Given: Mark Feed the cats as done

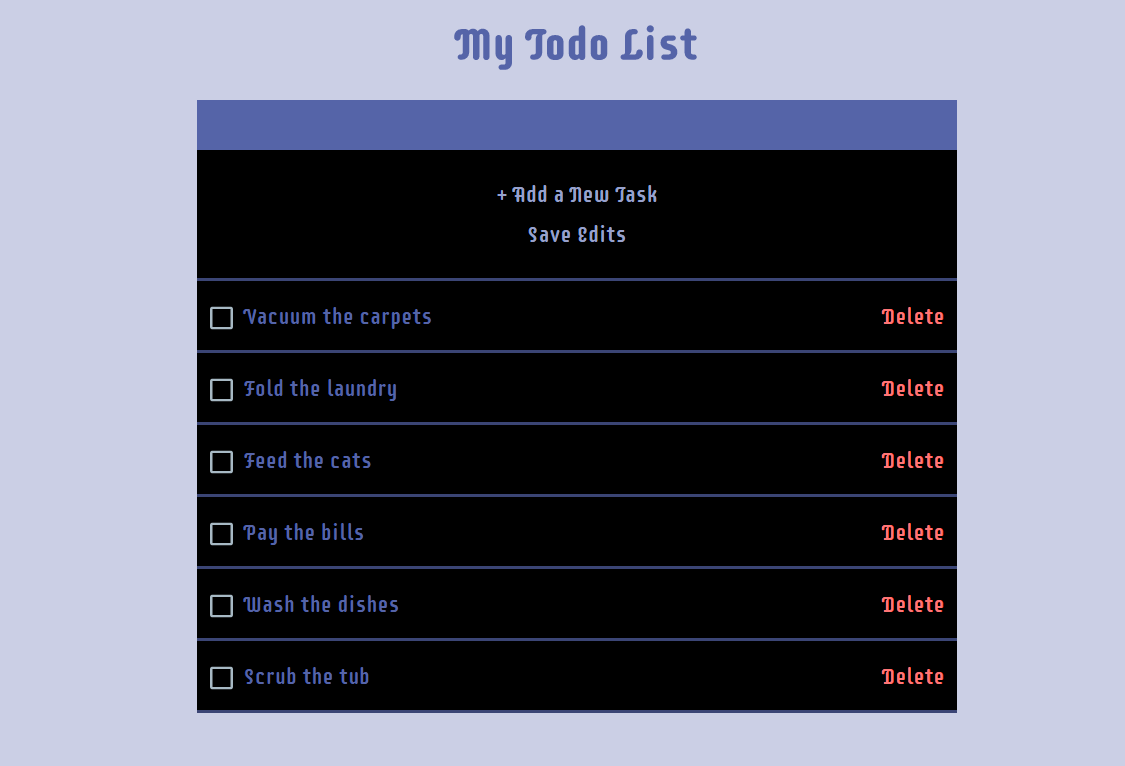Looking at the screenshot, I should point(221,462).
